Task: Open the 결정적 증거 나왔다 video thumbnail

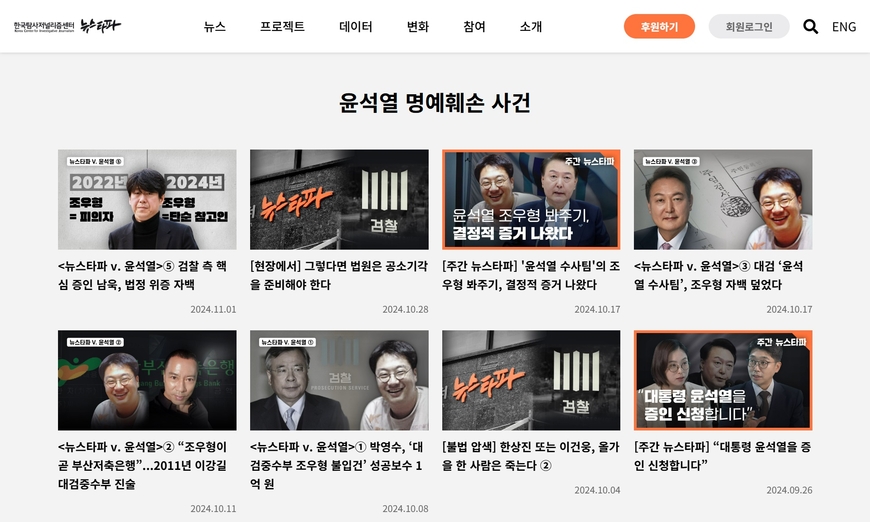Action: [531, 199]
